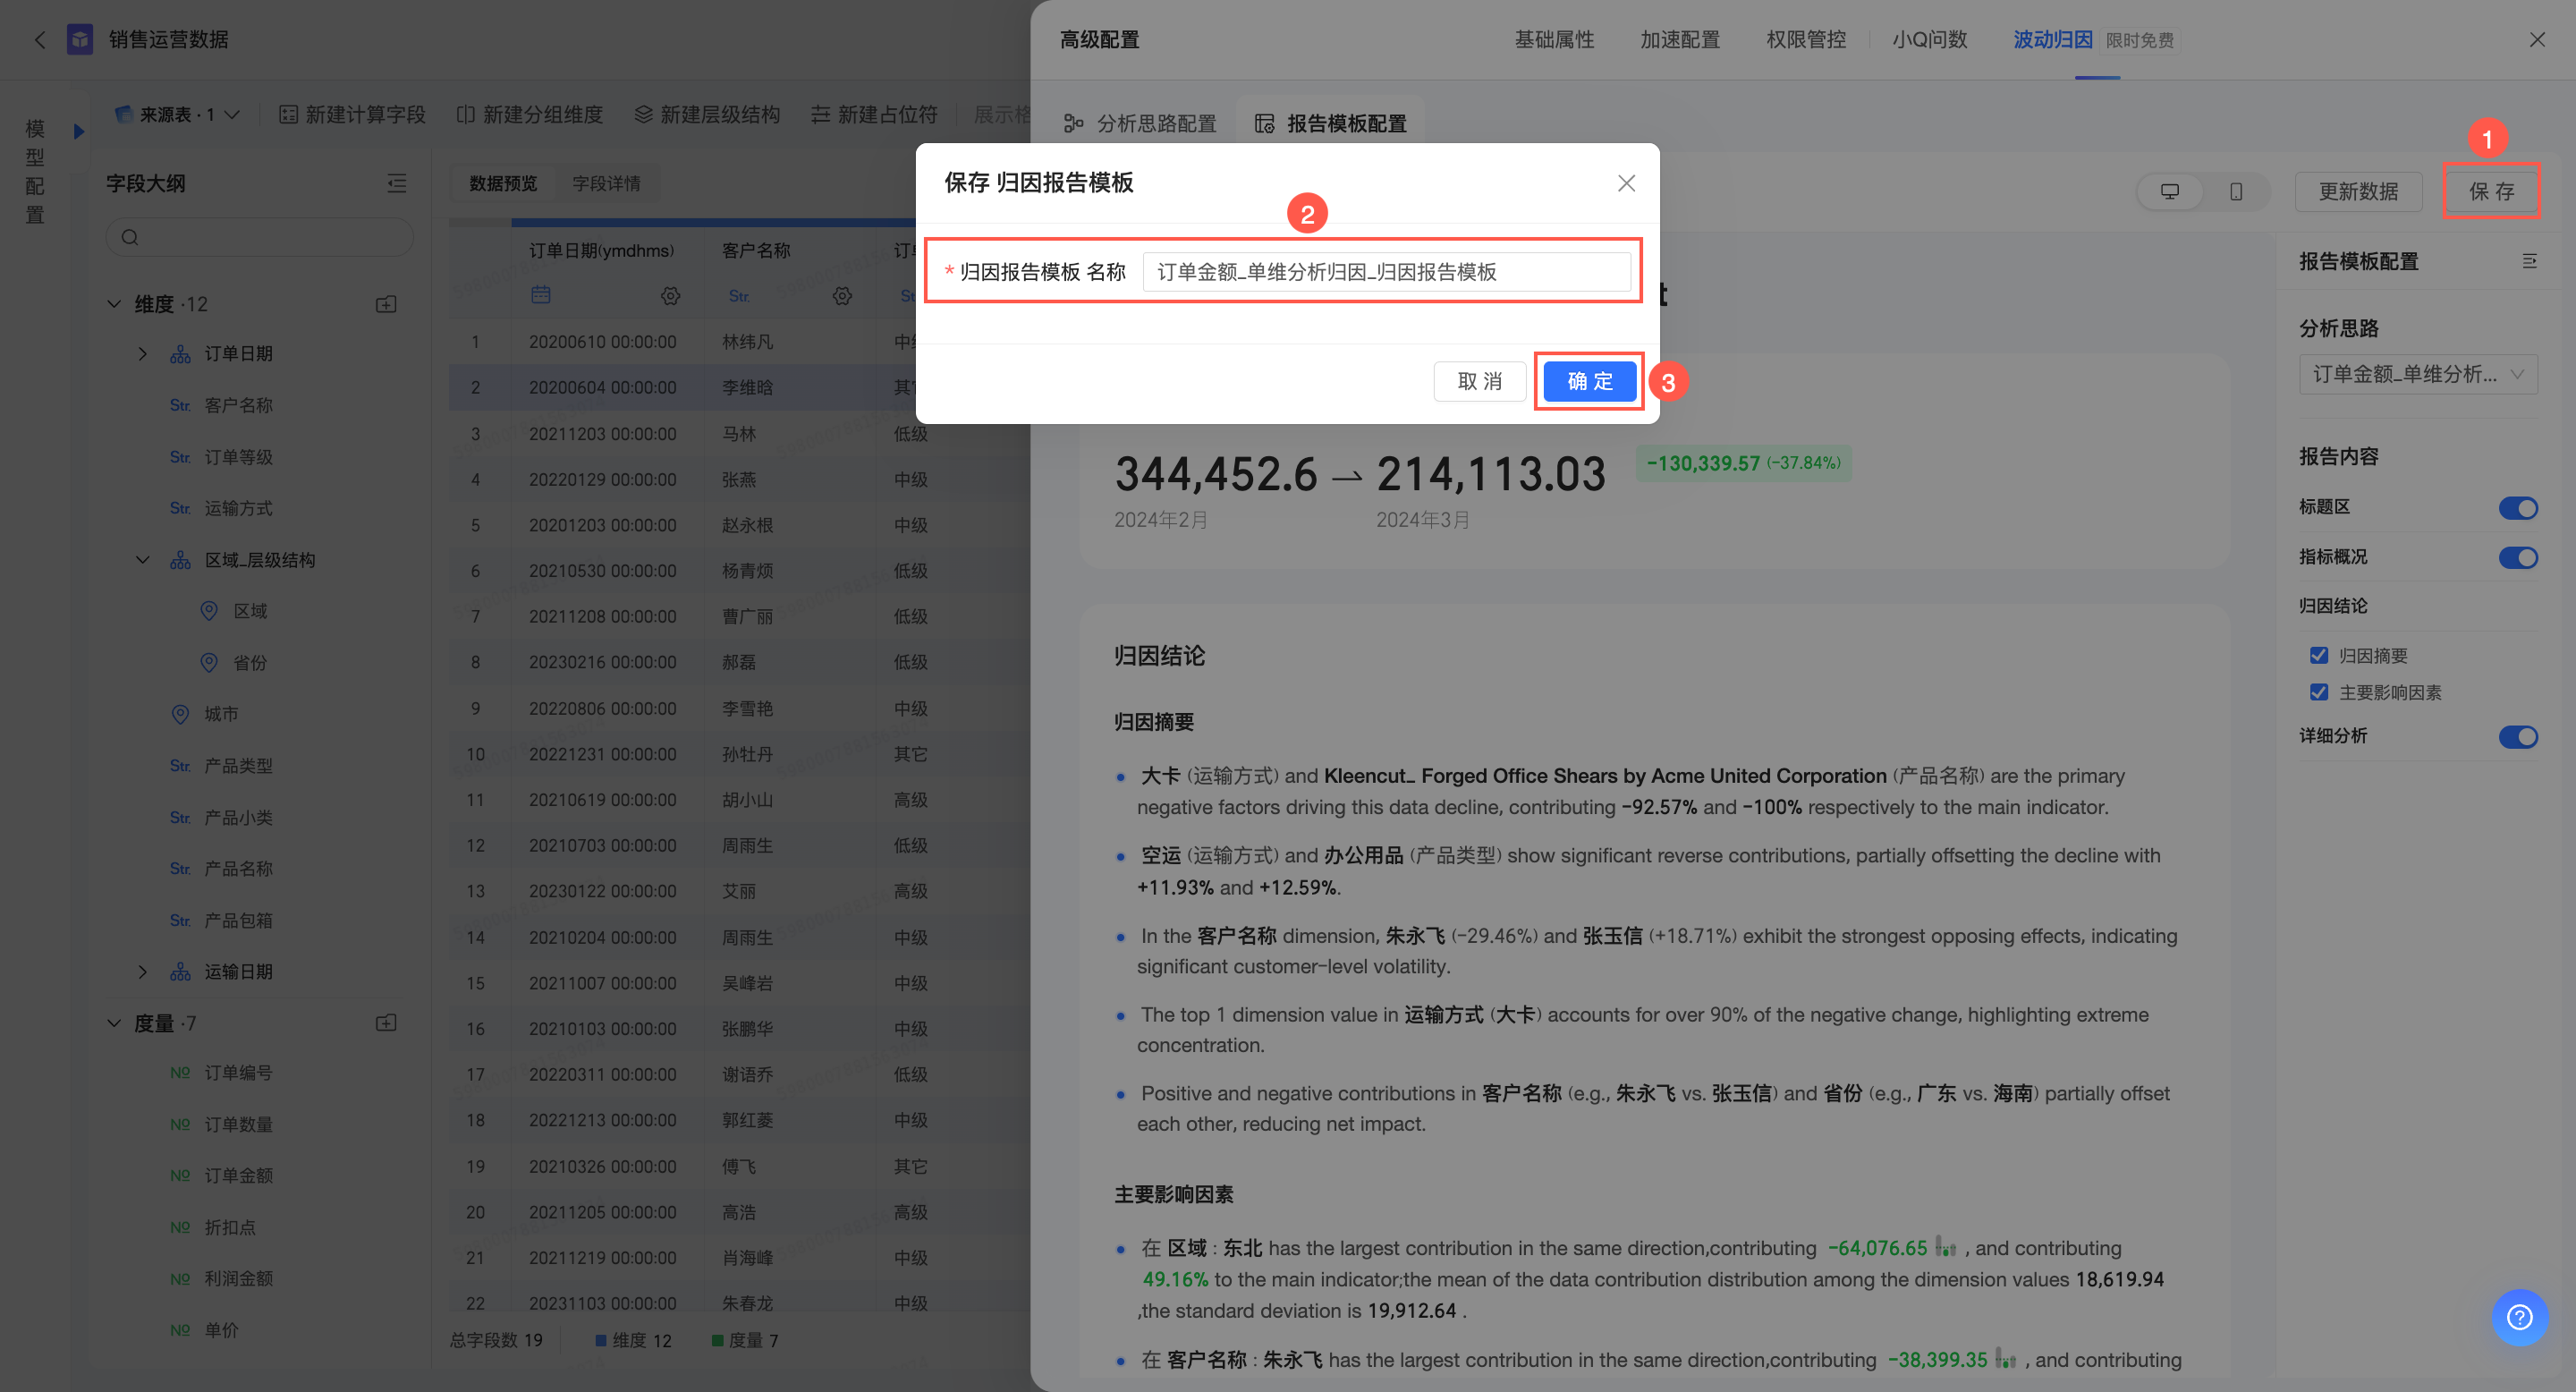Close the 保存 归因报告模板 dialog
Screen dimensions: 2576x1392
click(x=1626, y=183)
